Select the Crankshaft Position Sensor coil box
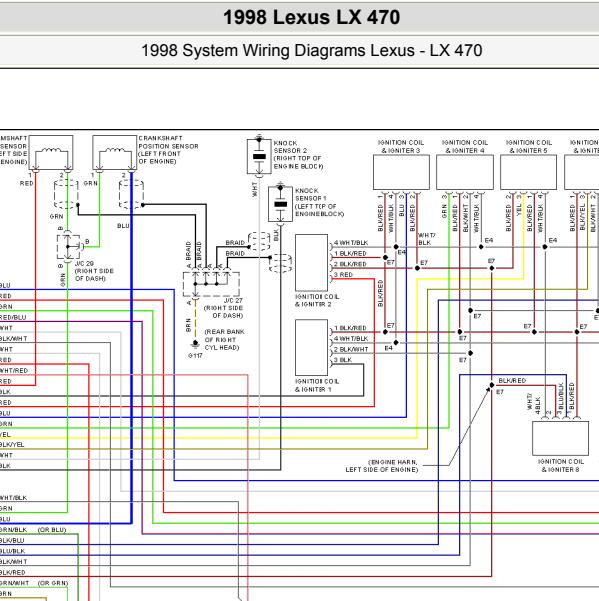This screenshot has height=601, width=599. click(115, 152)
